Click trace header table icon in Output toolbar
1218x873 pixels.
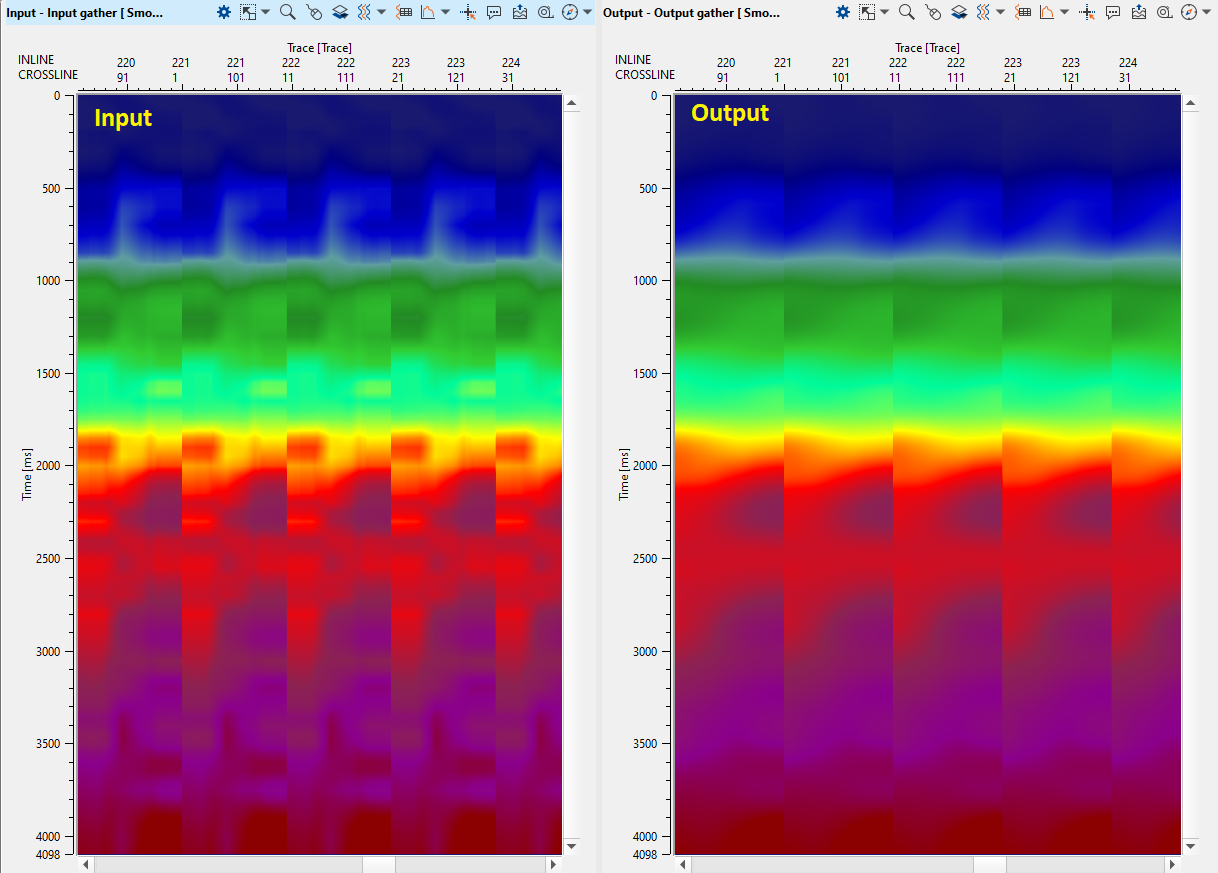[1023, 12]
